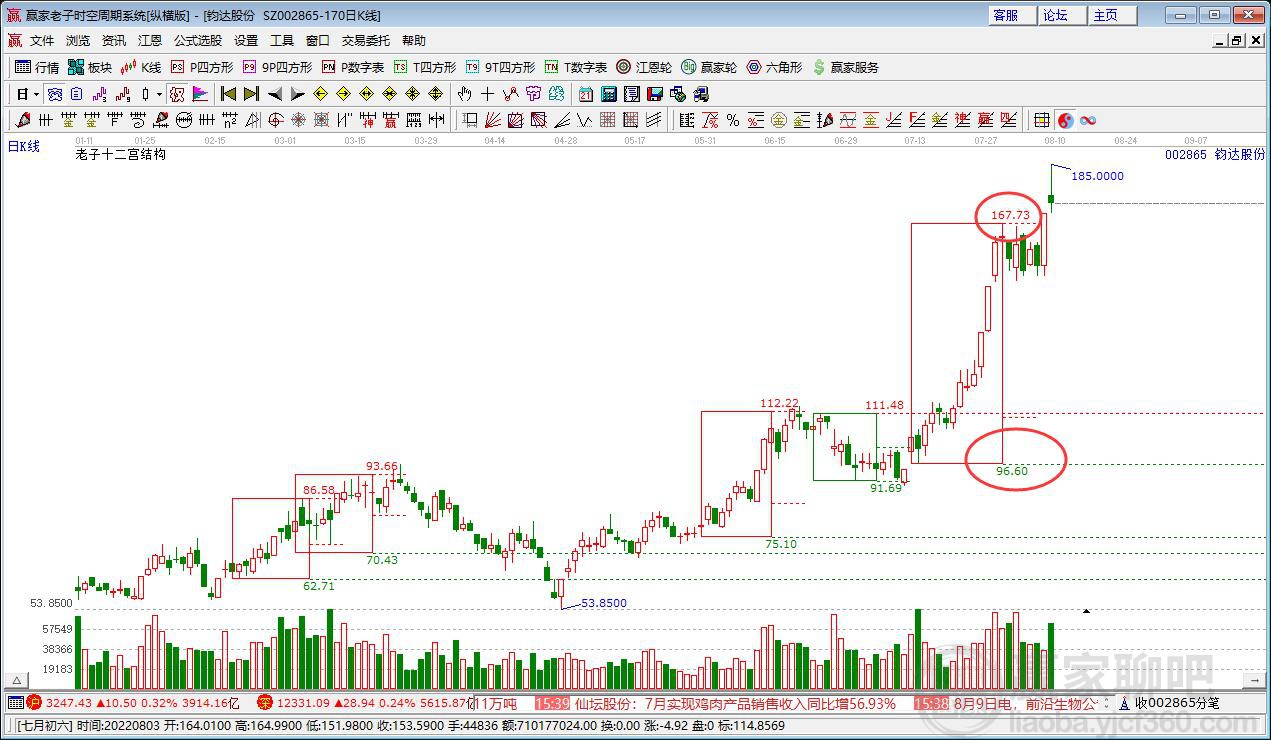Select the percent % retracement tool
The image size is (1271, 740).
click(733, 121)
